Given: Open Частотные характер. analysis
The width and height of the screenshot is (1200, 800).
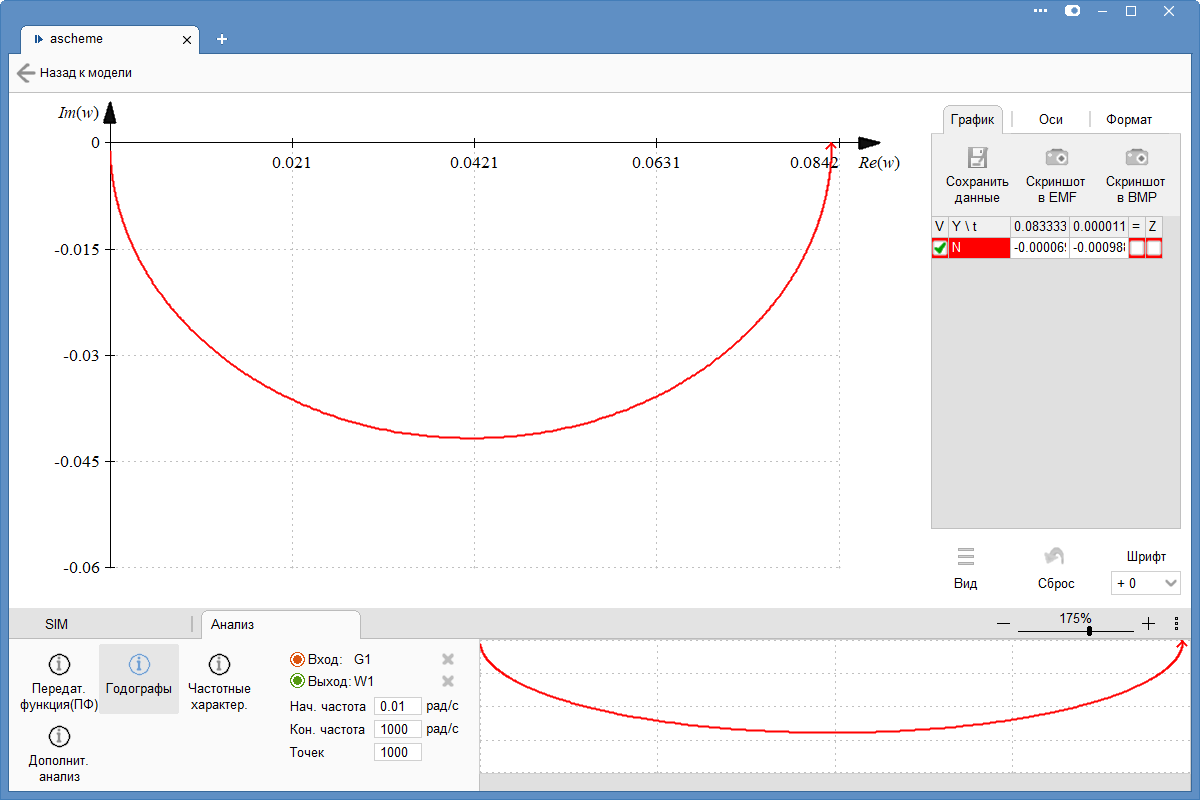Looking at the screenshot, I should click(220, 665).
